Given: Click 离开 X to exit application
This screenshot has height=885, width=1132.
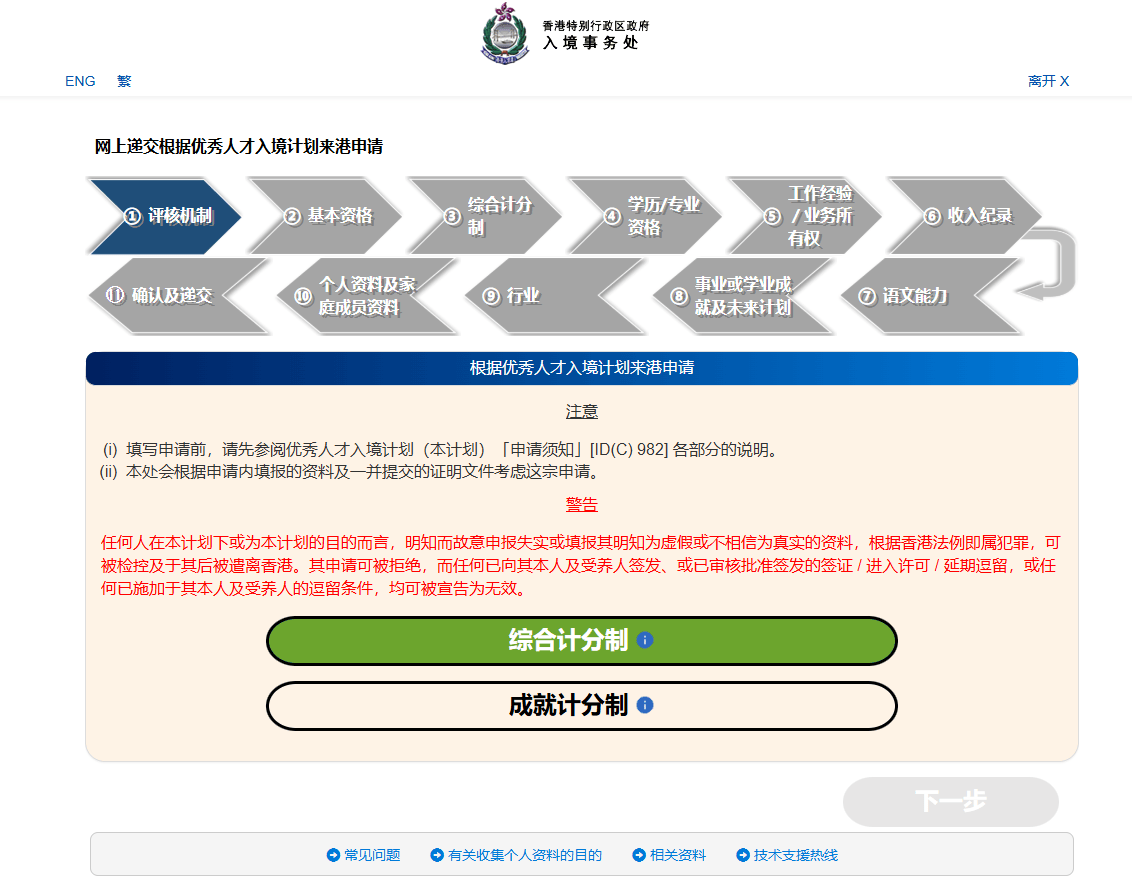Looking at the screenshot, I should [1048, 81].
